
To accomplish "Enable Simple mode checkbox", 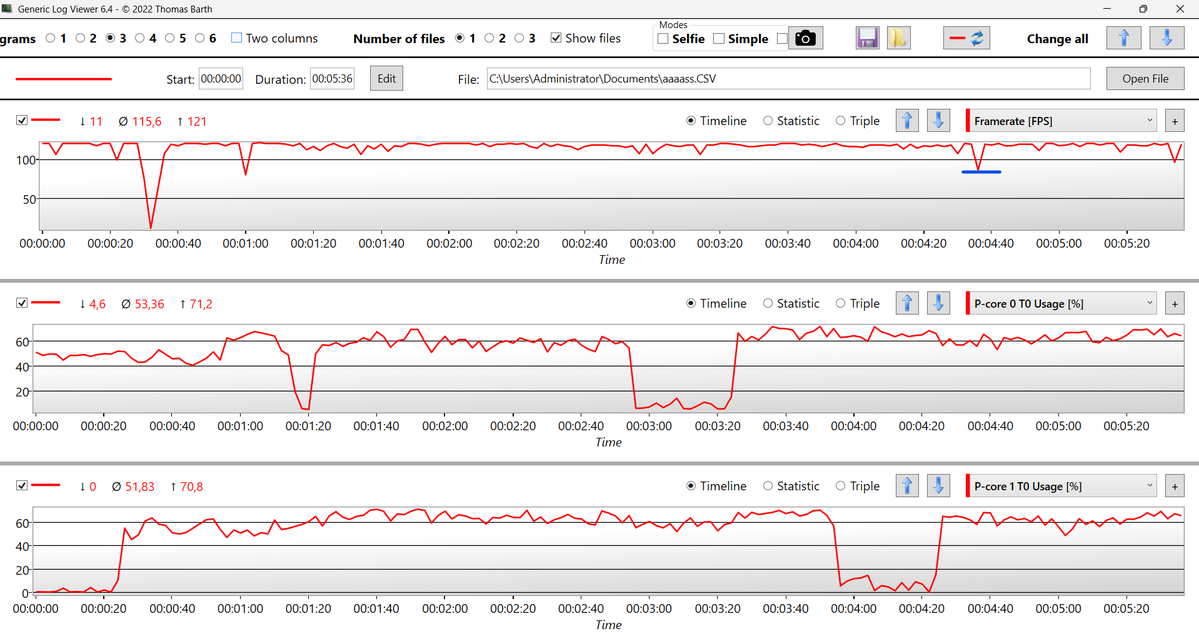I will (719, 38).
